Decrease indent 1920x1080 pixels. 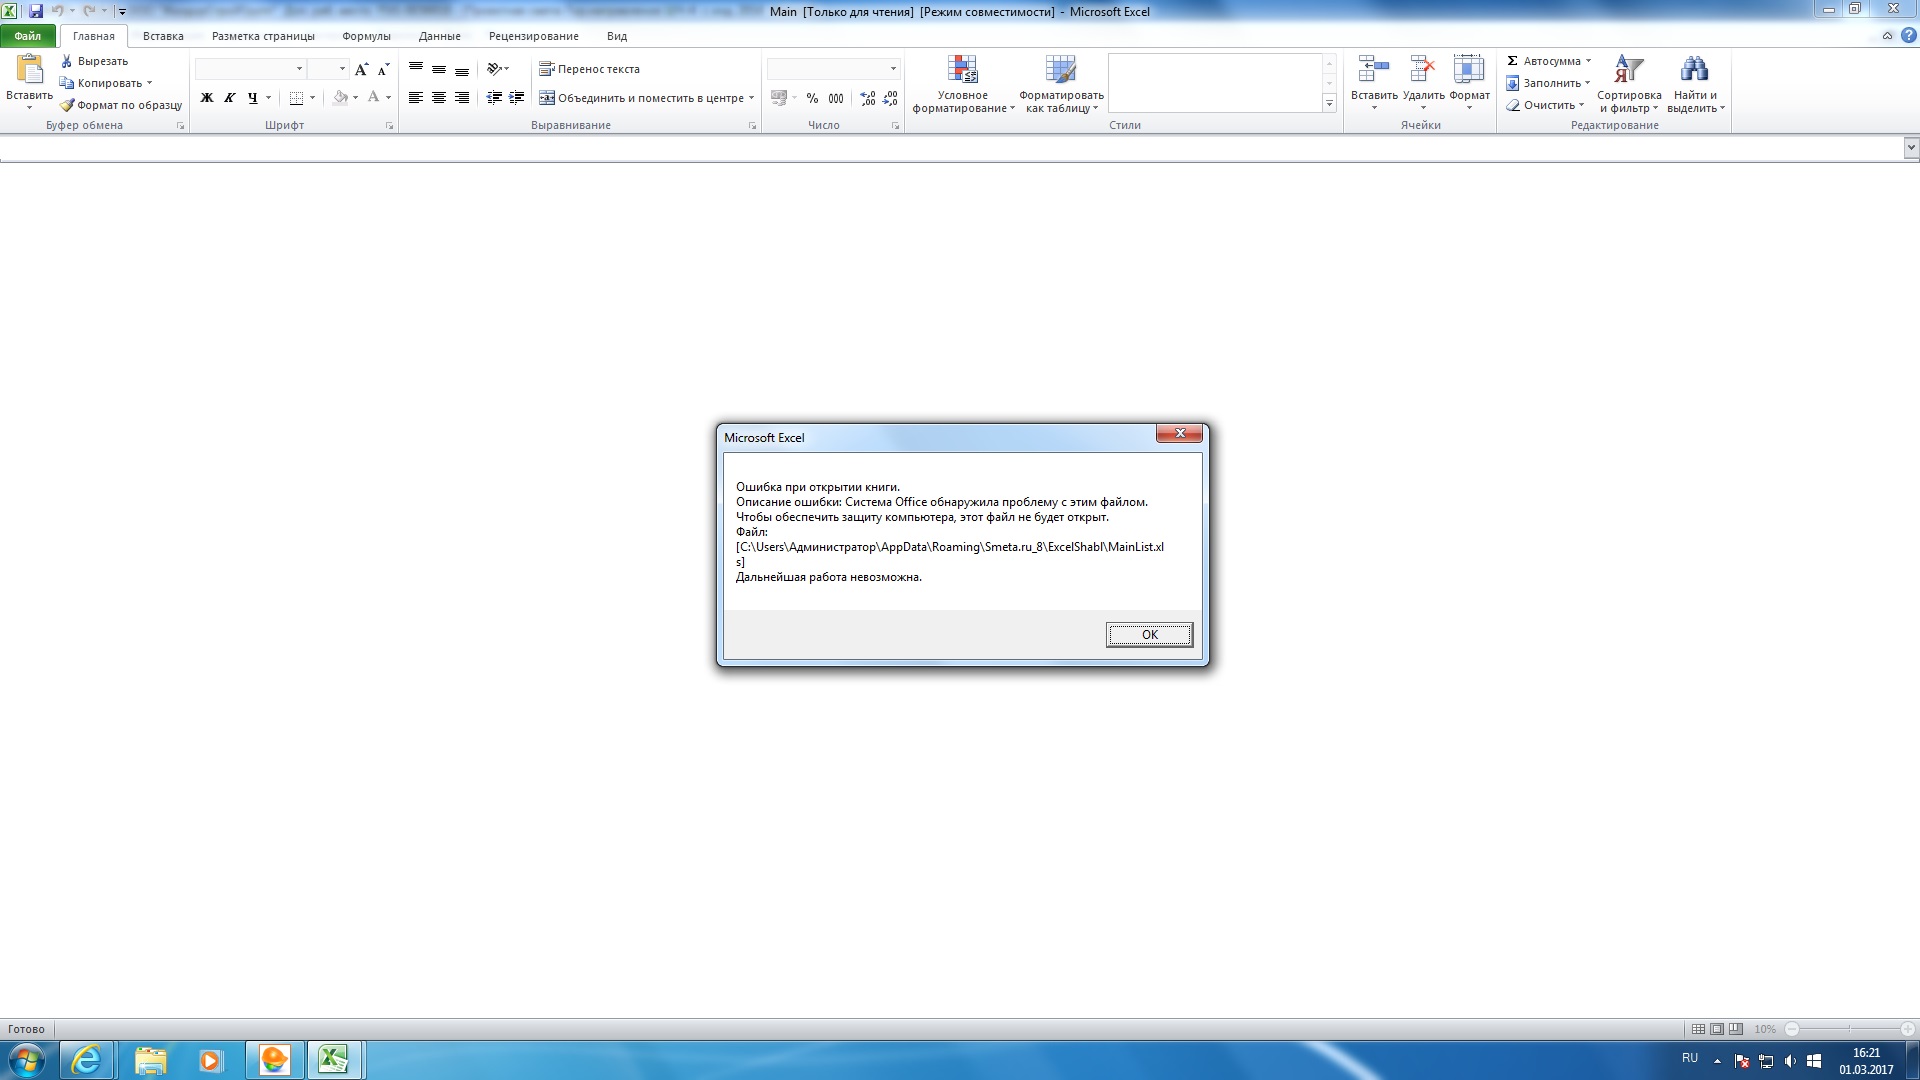[x=494, y=97]
